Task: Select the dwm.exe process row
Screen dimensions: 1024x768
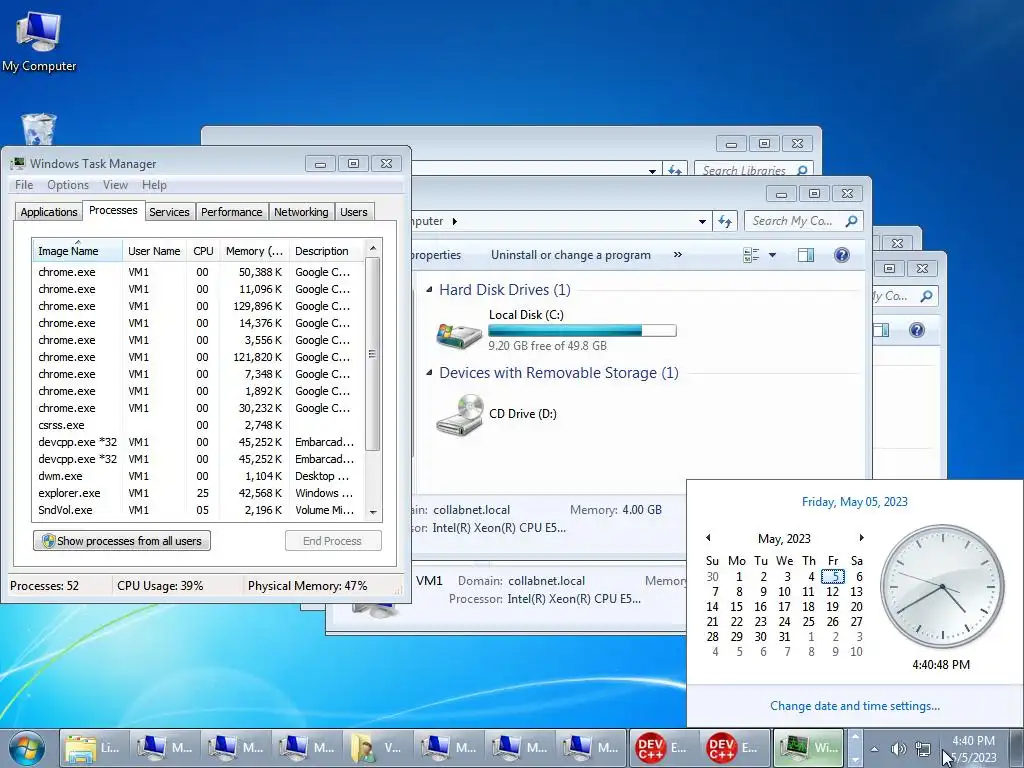Action: coord(199,476)
